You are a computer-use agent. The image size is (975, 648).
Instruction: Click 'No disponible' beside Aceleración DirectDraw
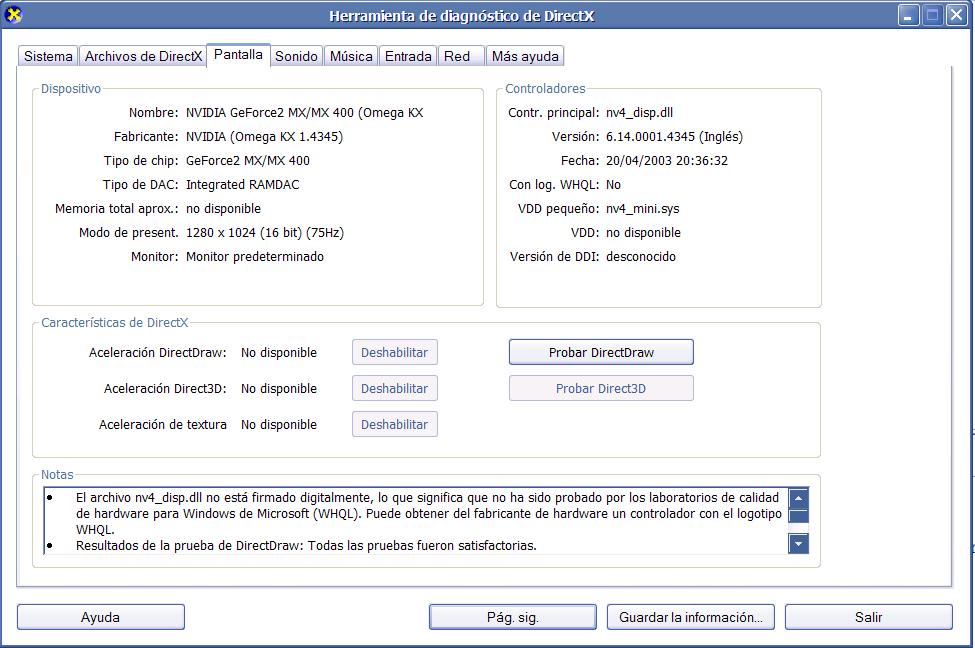[x=279, y=353]
